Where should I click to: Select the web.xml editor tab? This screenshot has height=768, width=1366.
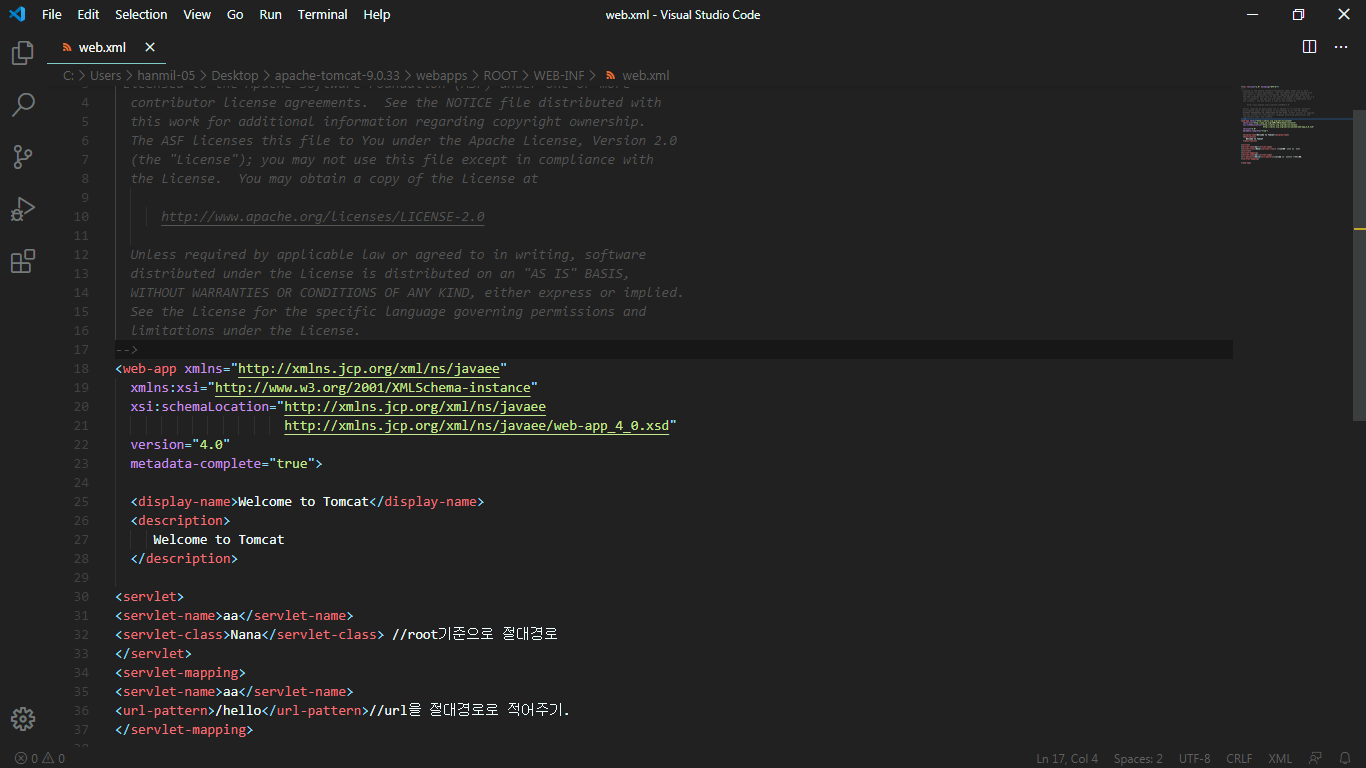pos(106,47)
